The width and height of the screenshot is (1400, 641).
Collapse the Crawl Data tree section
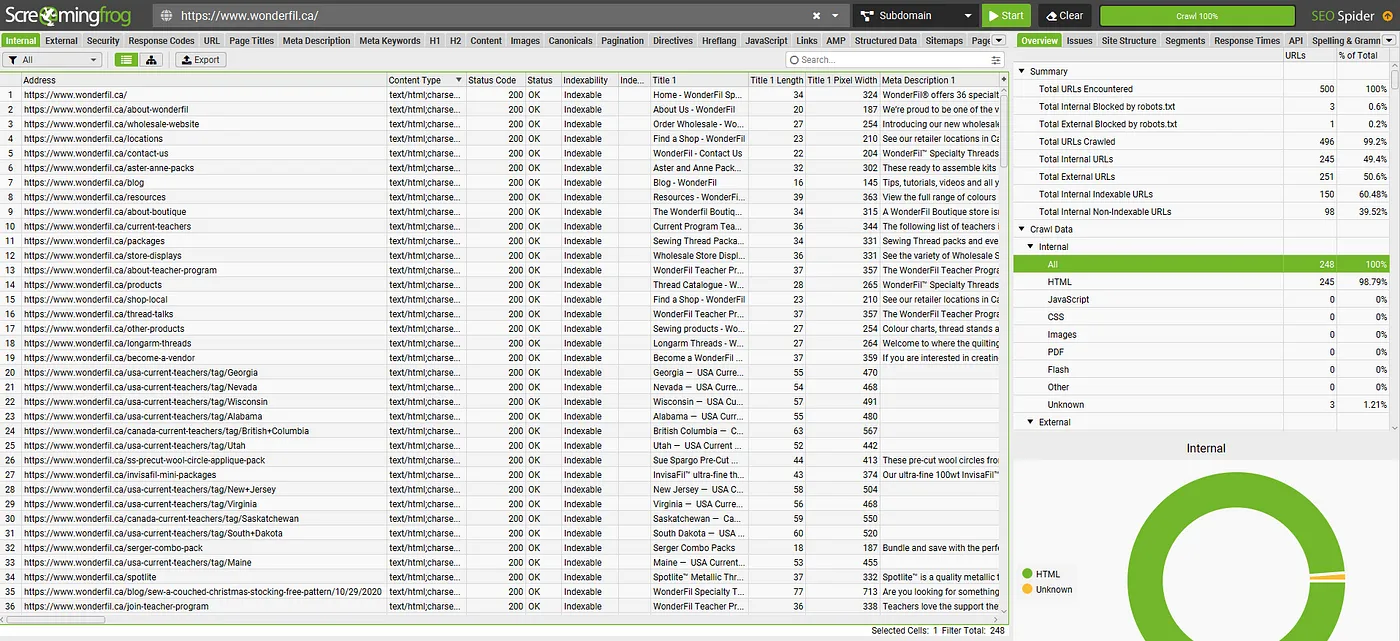click(1022, 229)
